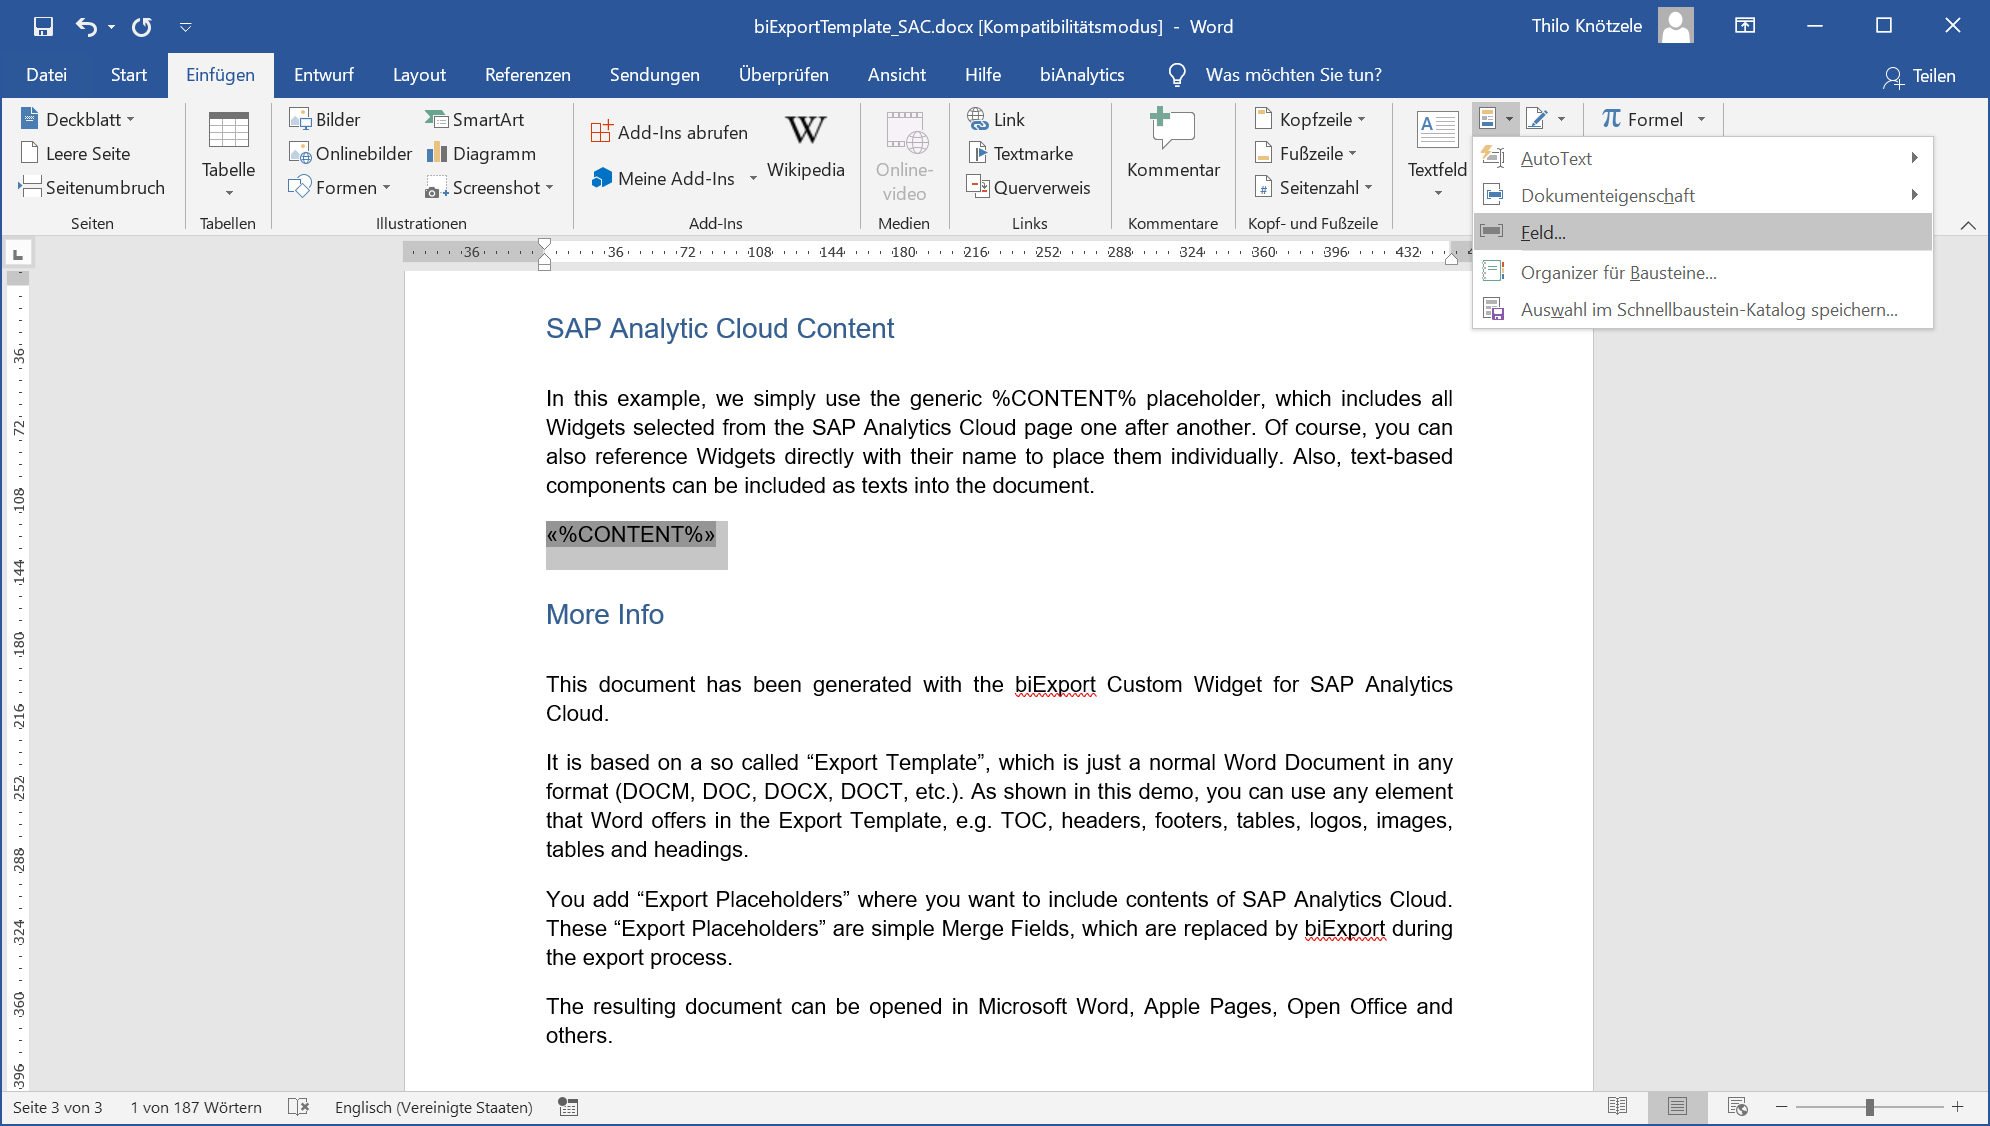Change language Englisch (Vereinigte Staaten)
Viewport: 1990px width, 1126px height.
(433, 1107)
